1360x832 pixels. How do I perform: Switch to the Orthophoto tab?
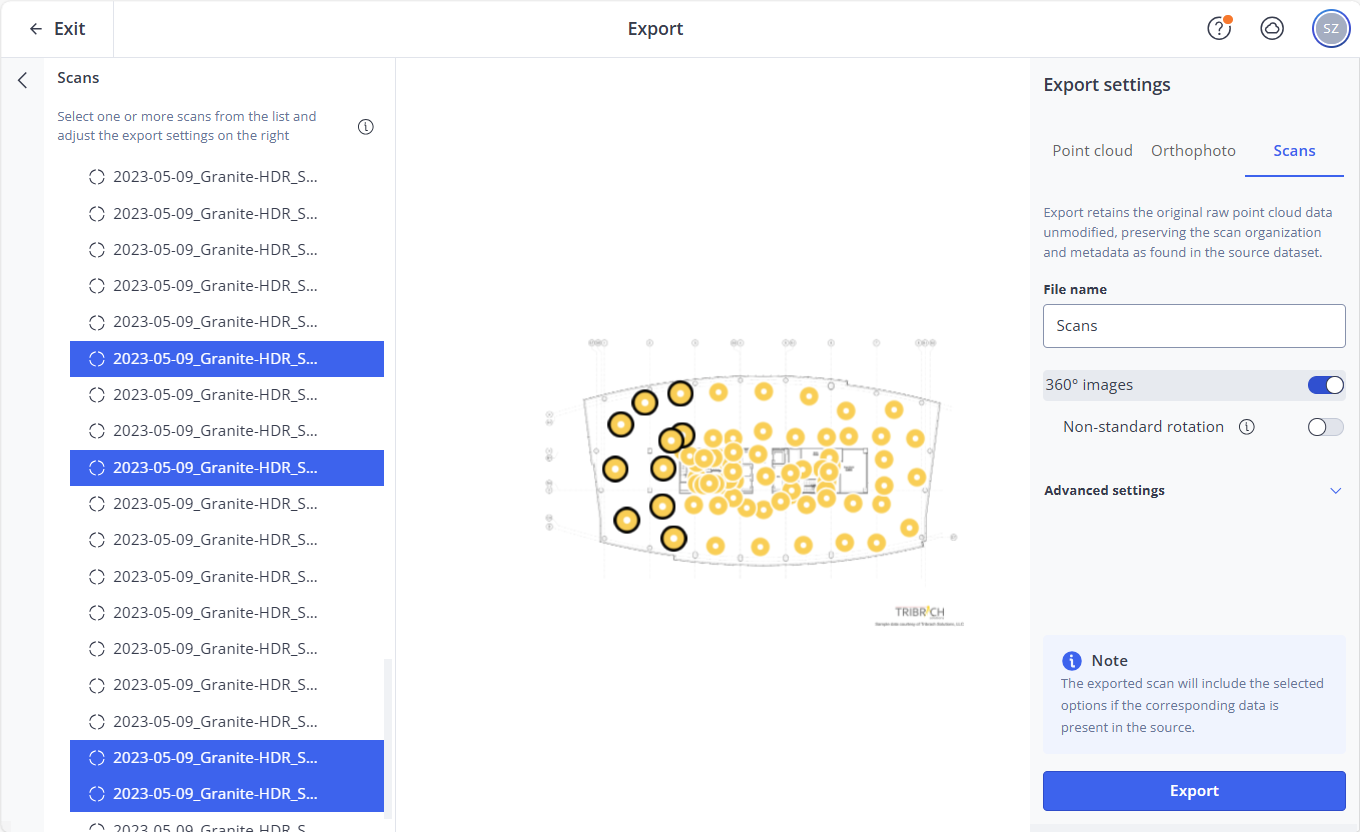click(1193, 151)
